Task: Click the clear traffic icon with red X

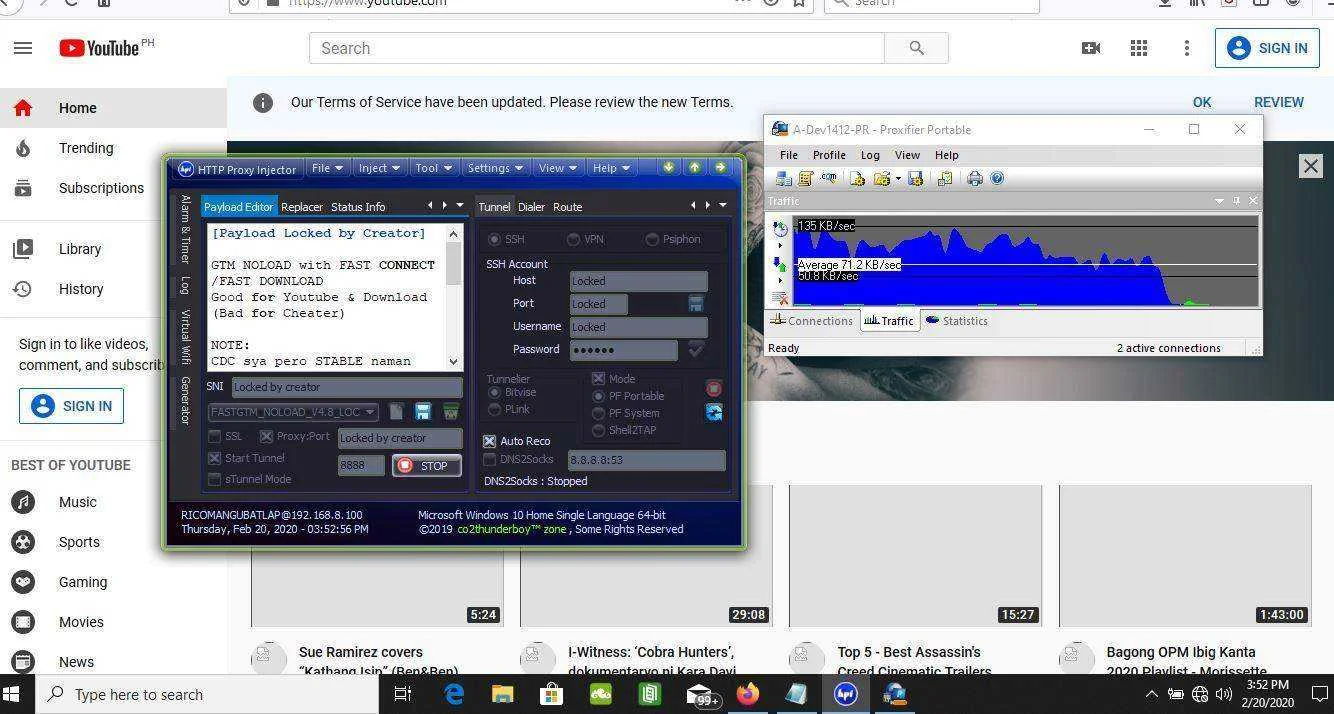Action: point(780,298)
